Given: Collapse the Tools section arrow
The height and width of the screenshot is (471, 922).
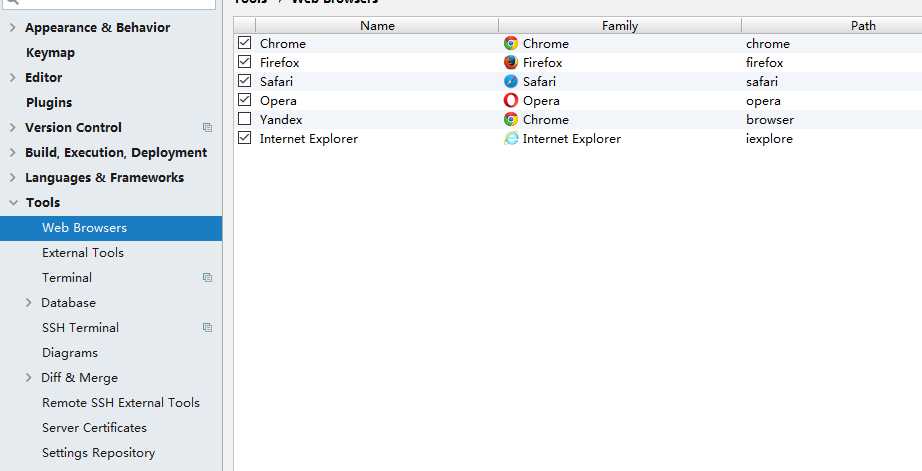Looking at the screenshot, I should pos(13,203).
